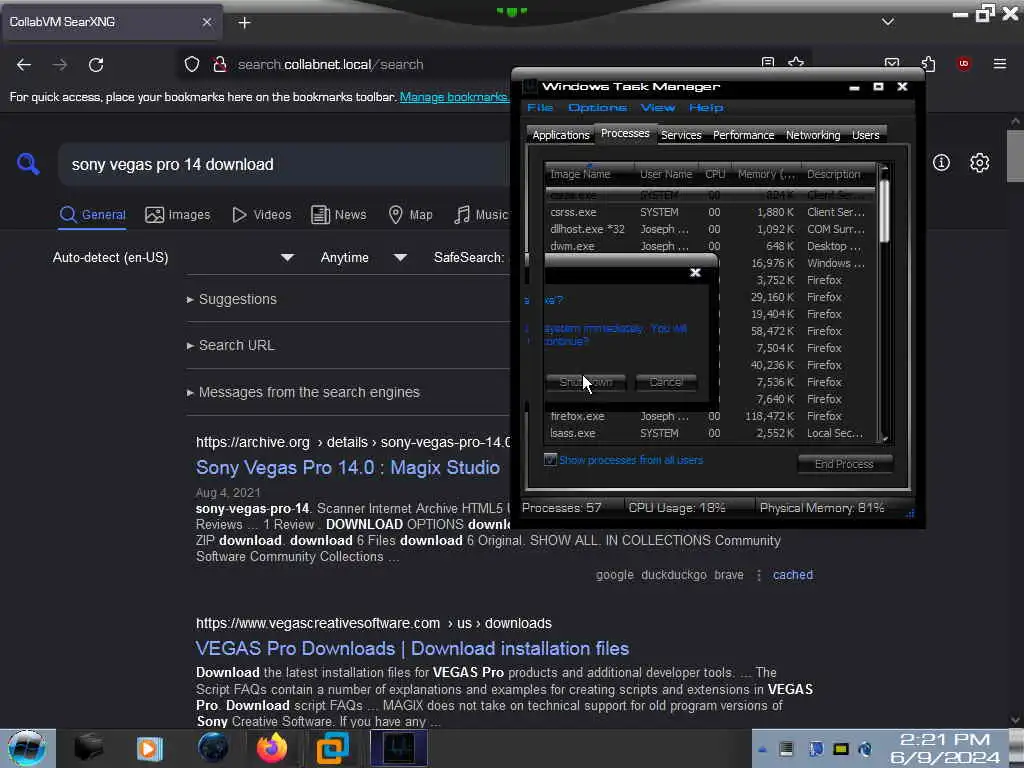Image resolution: width=1024 pixels, height=768 pixels.
Task: Open the Firefox hamburger menu
Action: [x=999, y=63]
